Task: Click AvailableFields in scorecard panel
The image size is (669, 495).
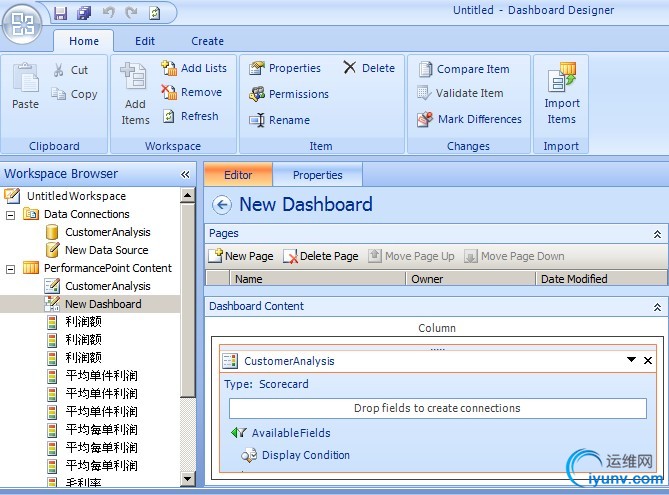Action: coord(291,433)
